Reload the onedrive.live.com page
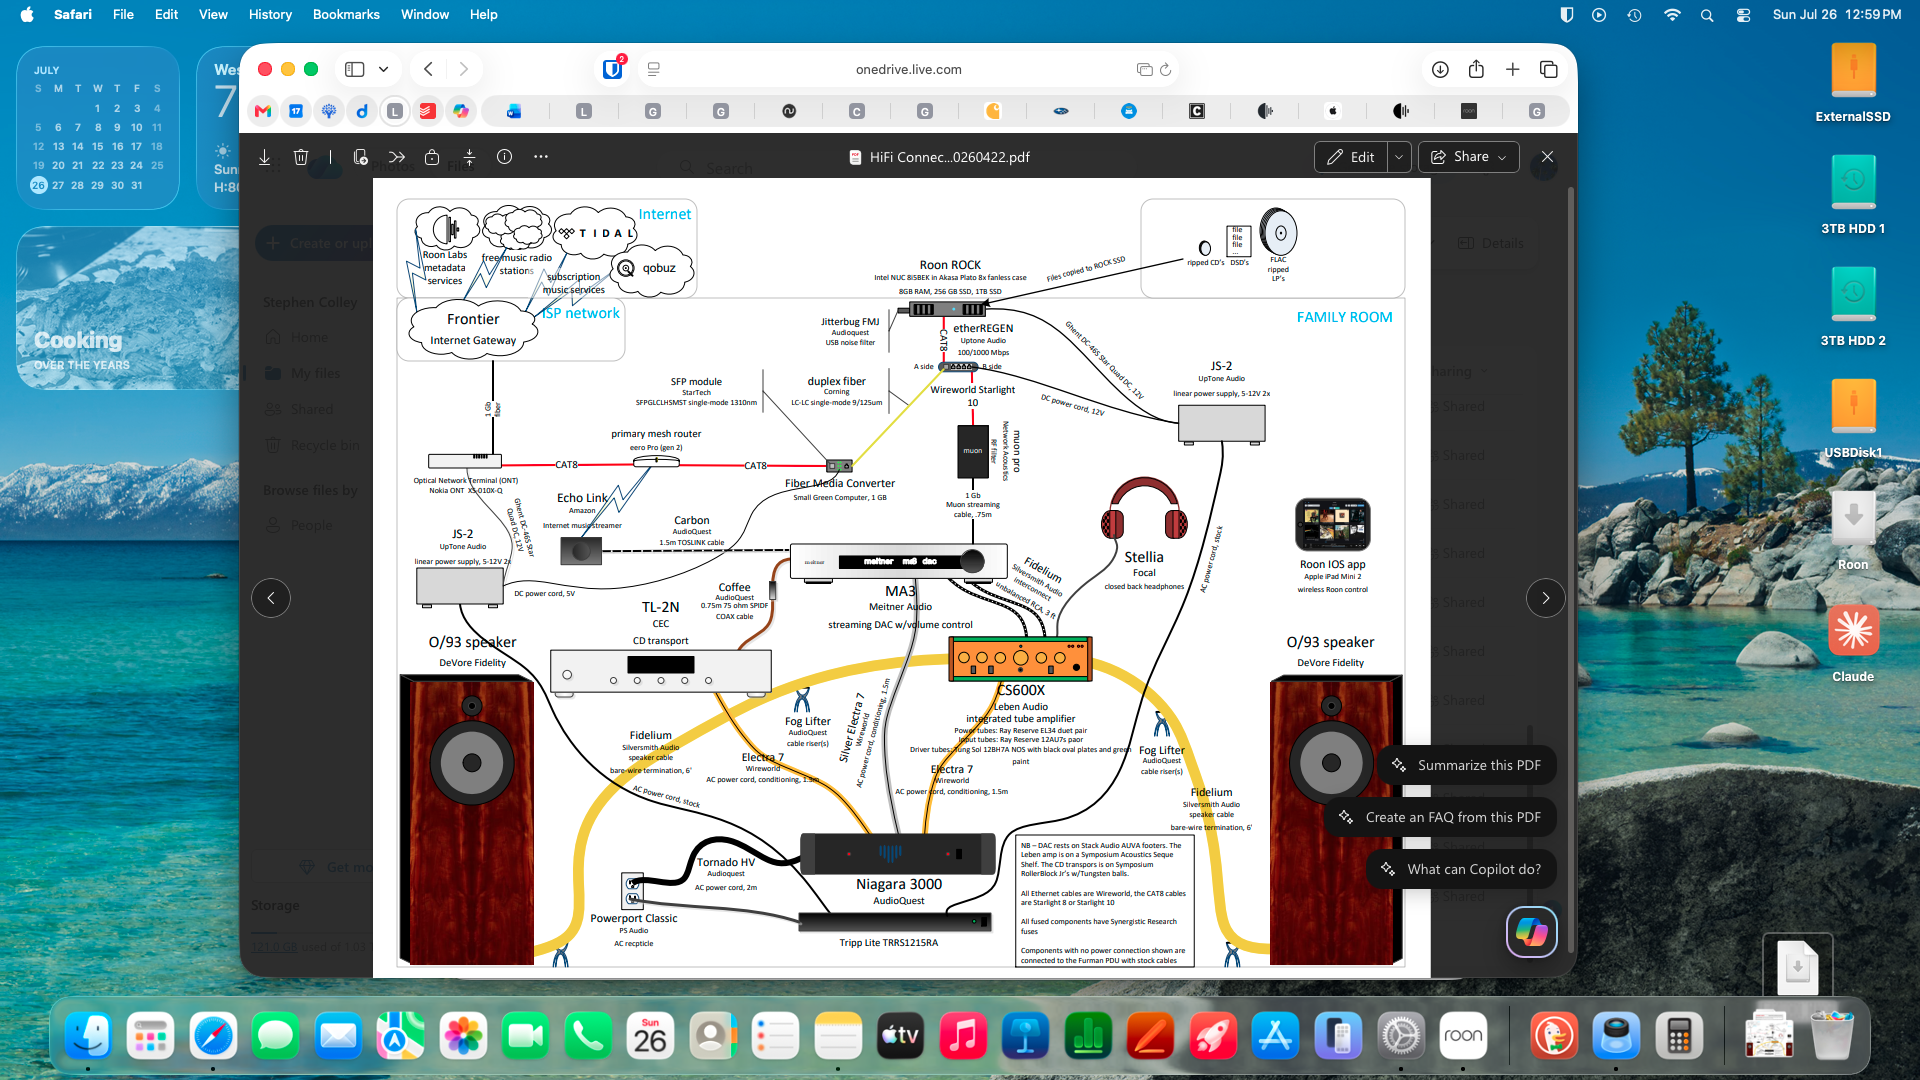The width and height of the screenshot is (1920, 1080). coord(1165,69)
